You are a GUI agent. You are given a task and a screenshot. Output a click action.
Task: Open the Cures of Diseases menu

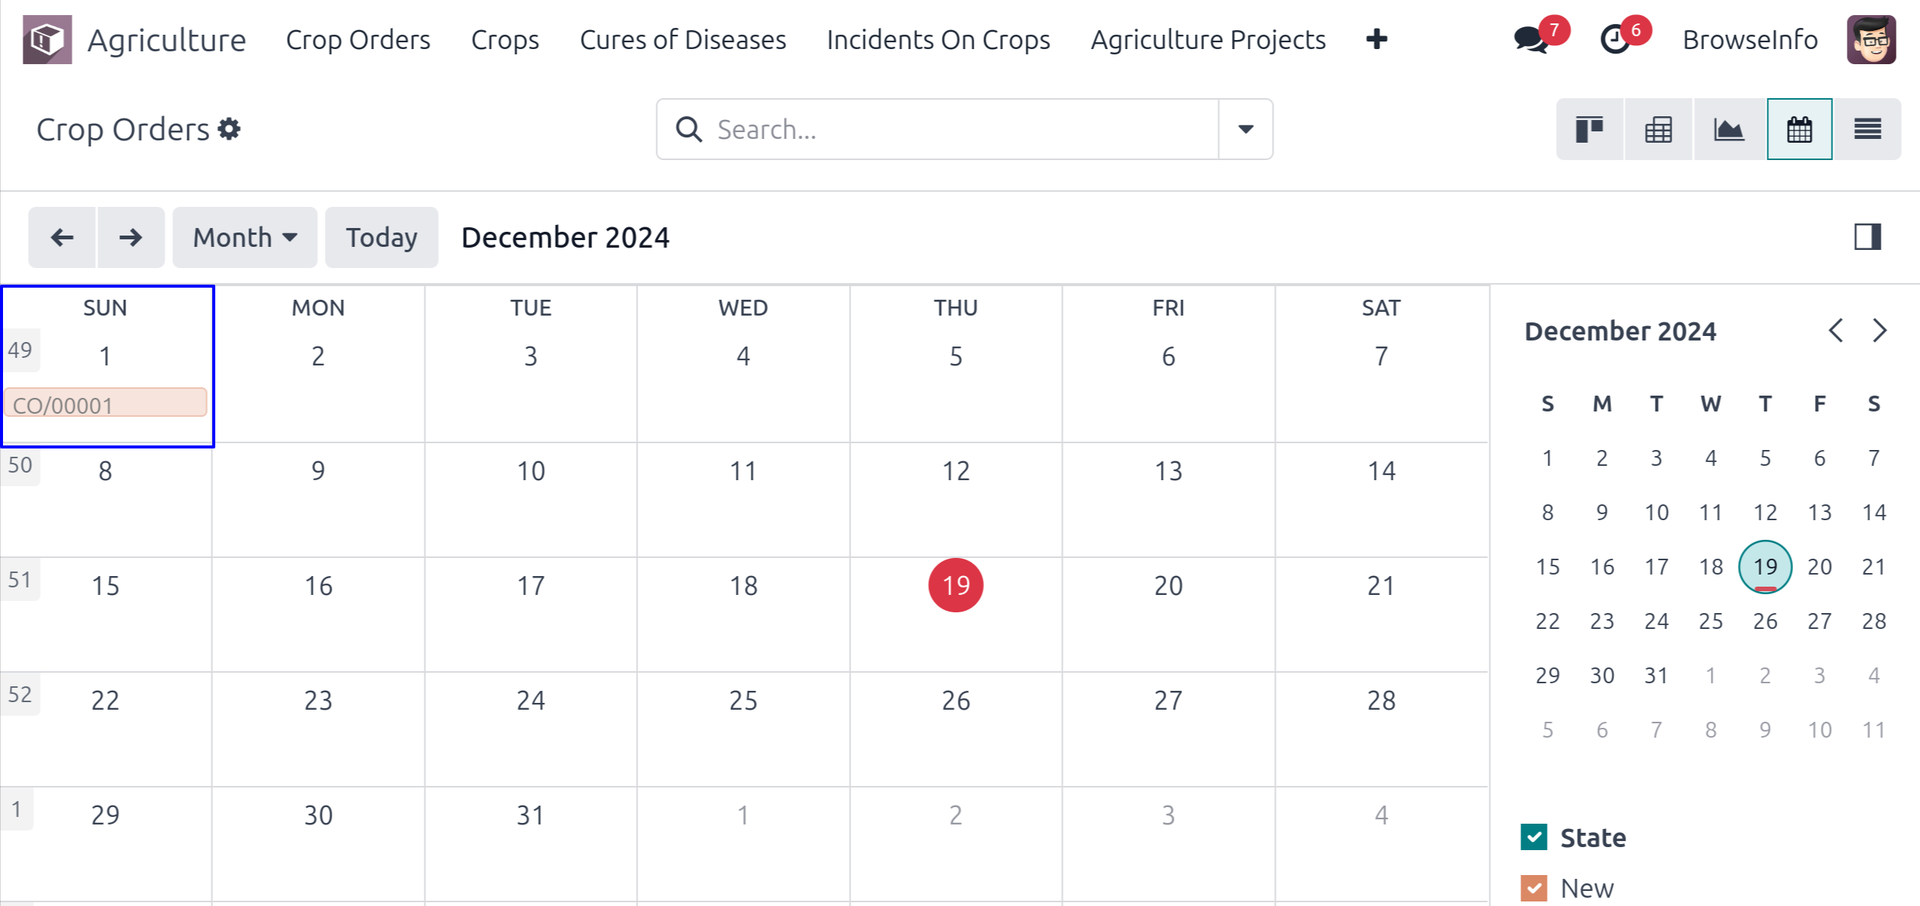pyautogui.click(x=683, y=40)
